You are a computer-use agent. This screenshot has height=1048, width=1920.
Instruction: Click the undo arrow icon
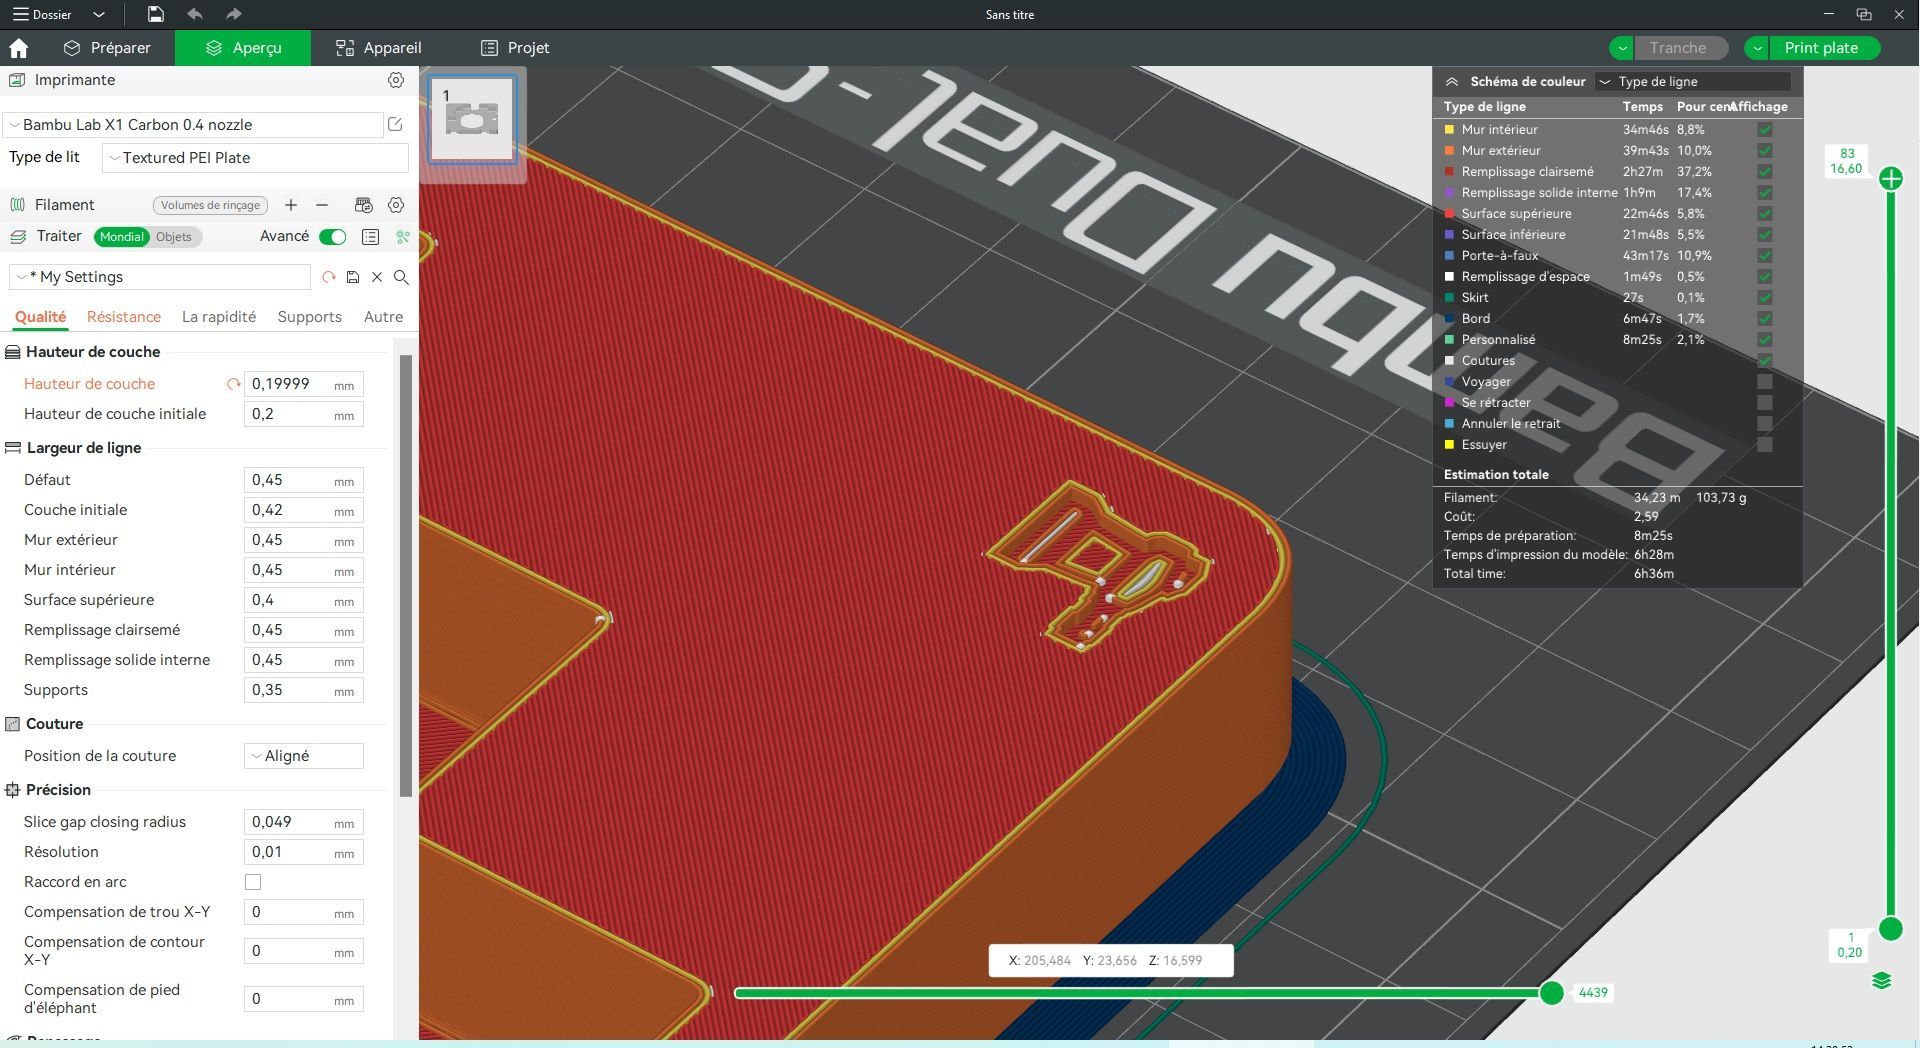(195, 14)
